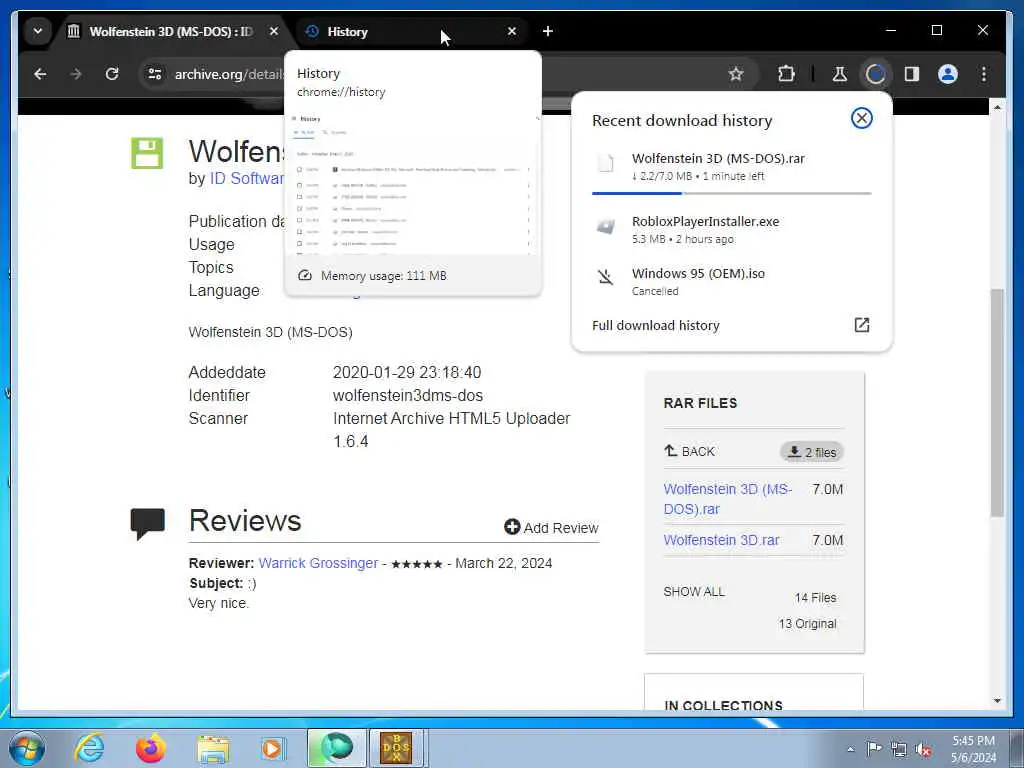The height and width of the screenshot is (768, 1024).
Task: Toggle the downloads bubble icon in toolbar
Action: [875, 74]
